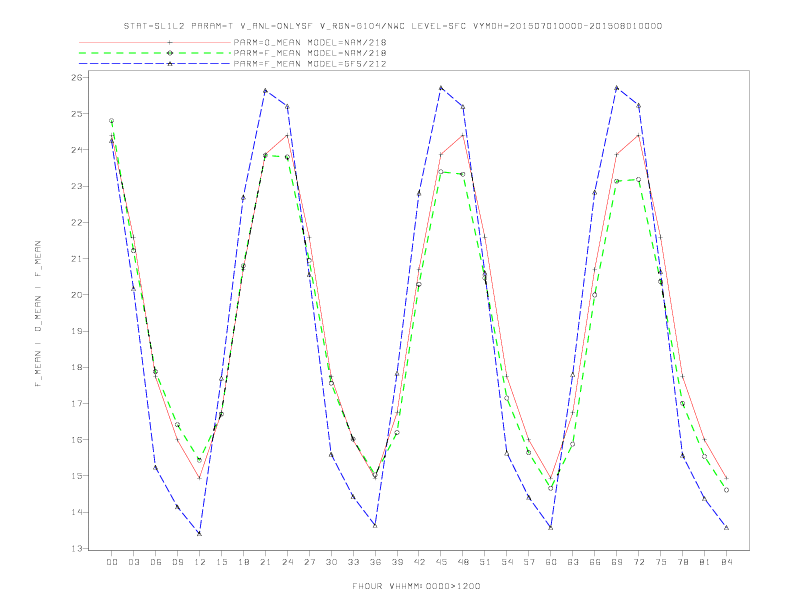The height and width of the screenshot is (612, 792).
Task: Click y-axis tick label 17
Action: point(77,403)
